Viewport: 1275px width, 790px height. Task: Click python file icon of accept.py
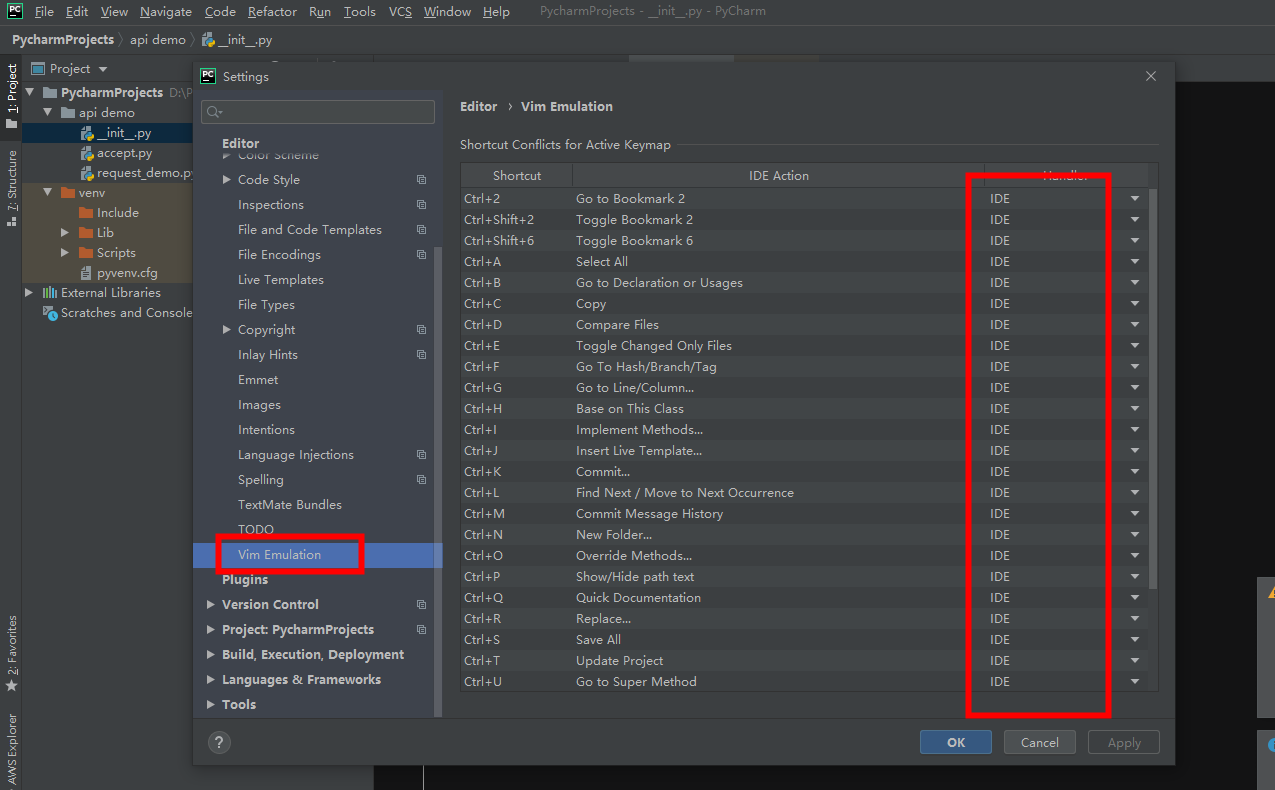[x=87, y=153]
